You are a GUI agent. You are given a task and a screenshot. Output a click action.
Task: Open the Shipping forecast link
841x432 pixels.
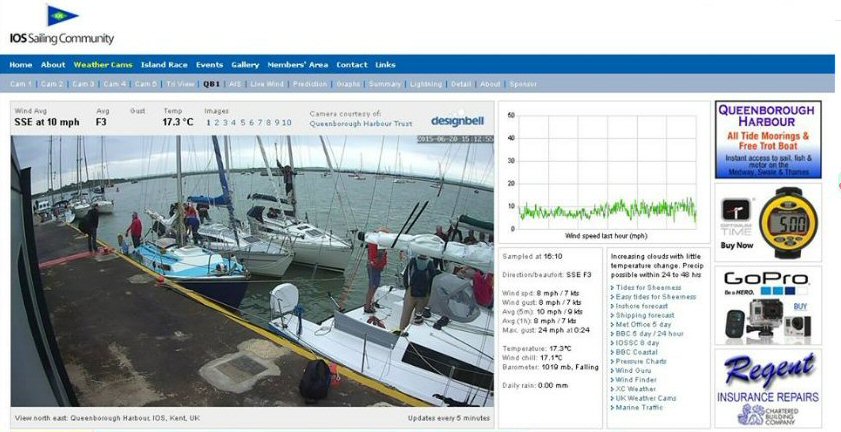(x=646, y=315)
